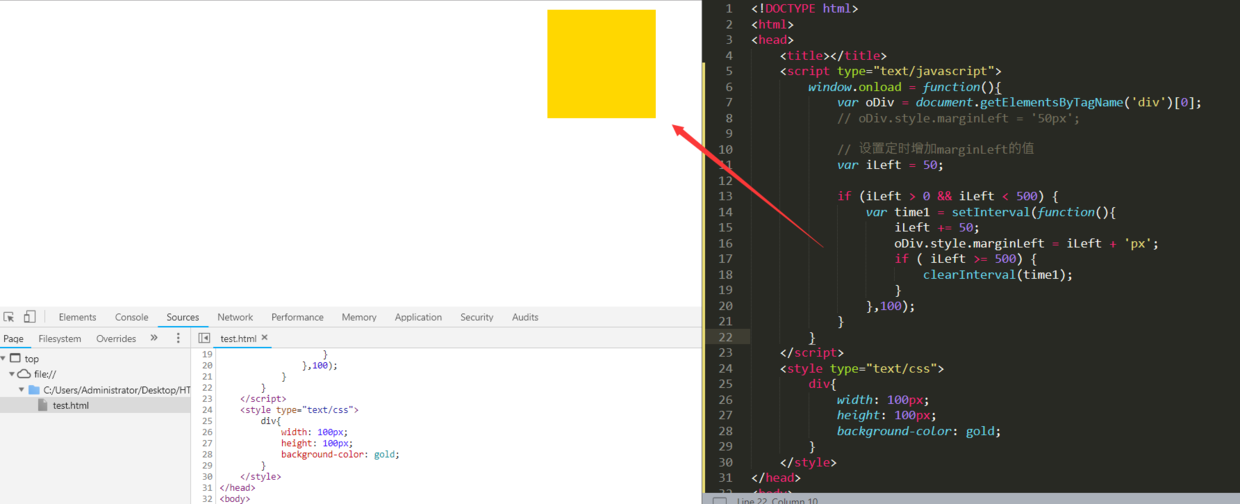Click the cloud icon beside file://
1240x504 pixels.
(x=24, y=374)
